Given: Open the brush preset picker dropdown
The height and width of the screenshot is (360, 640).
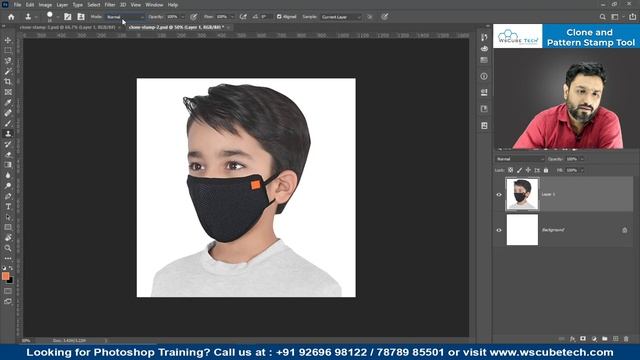Looking at the screenshot, I should [x=57, y=17].
